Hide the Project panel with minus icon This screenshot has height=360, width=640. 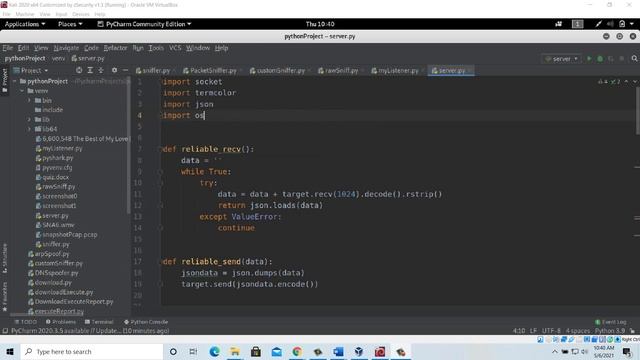[x=125, y=70]
